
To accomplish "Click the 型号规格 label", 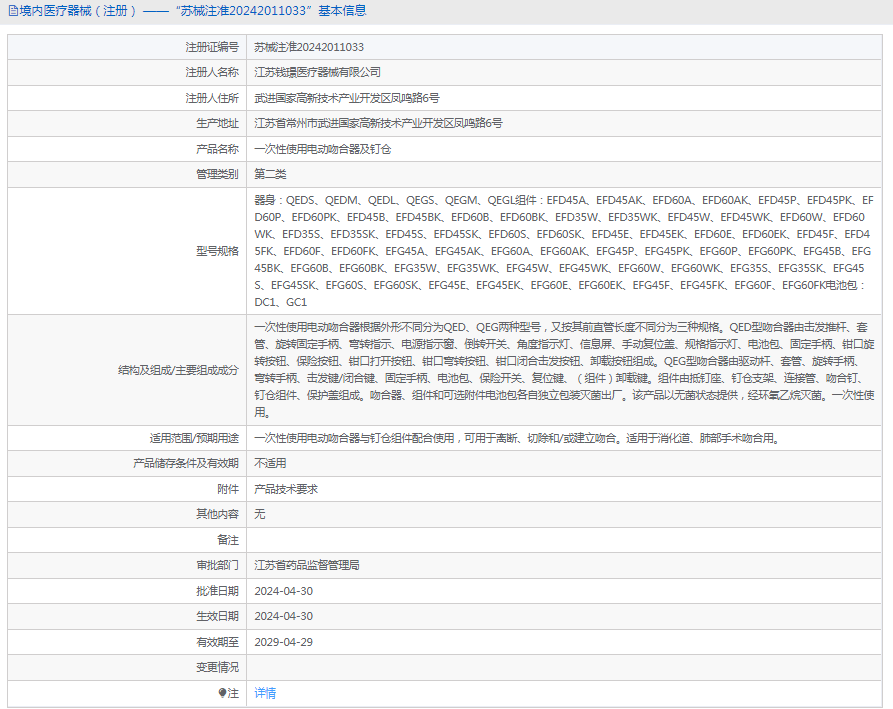I will (x=217, y=251).
